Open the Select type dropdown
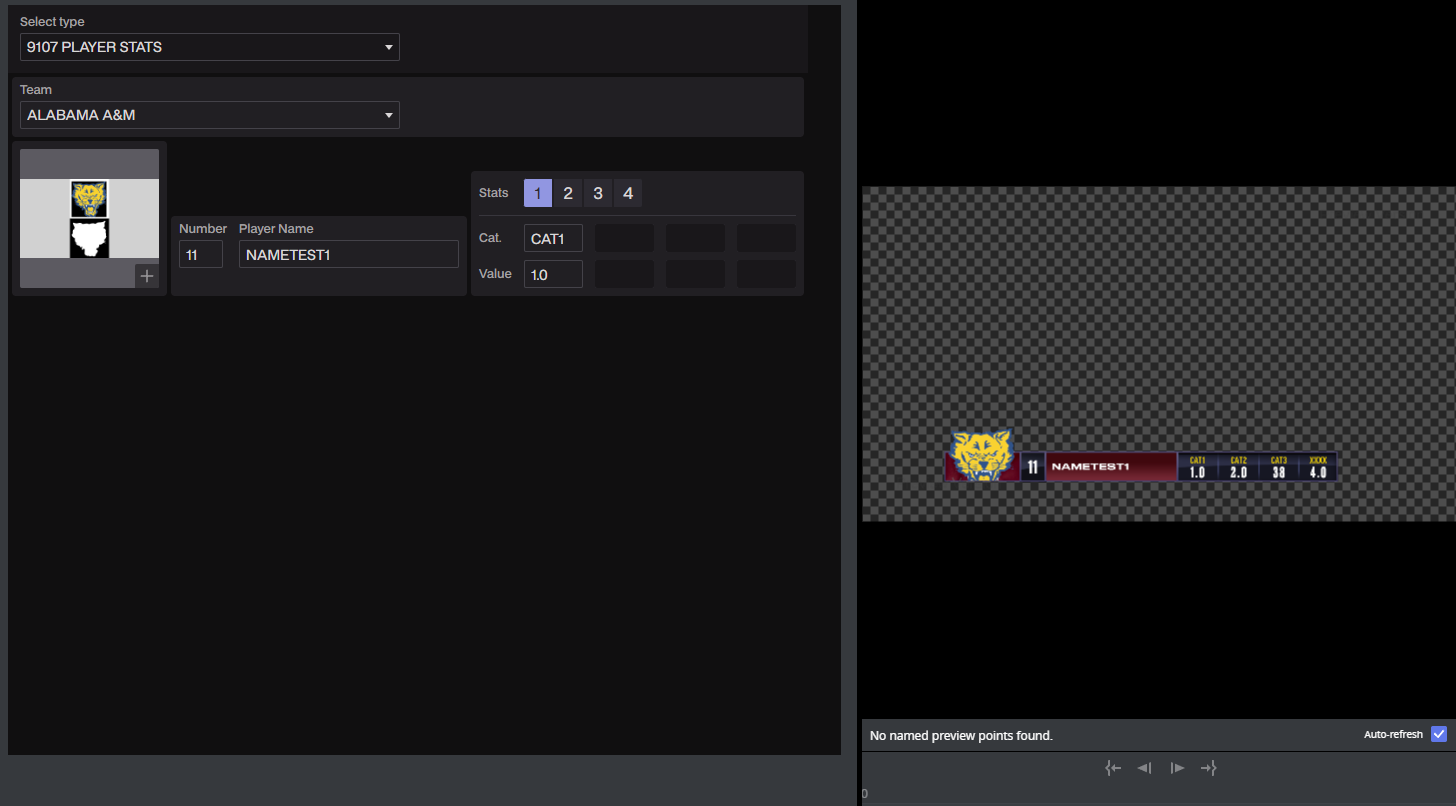The image size is (1456, 806). tap(210, 47)
